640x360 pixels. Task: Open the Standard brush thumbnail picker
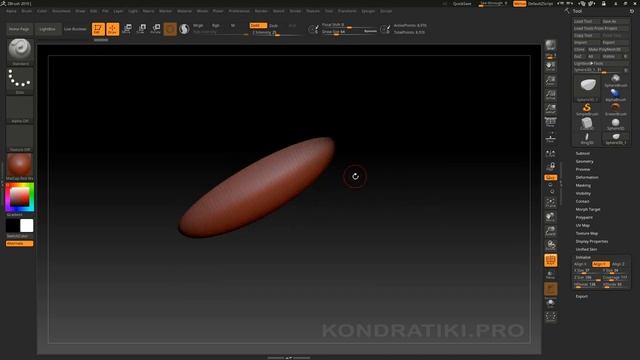tap(20, 52)
